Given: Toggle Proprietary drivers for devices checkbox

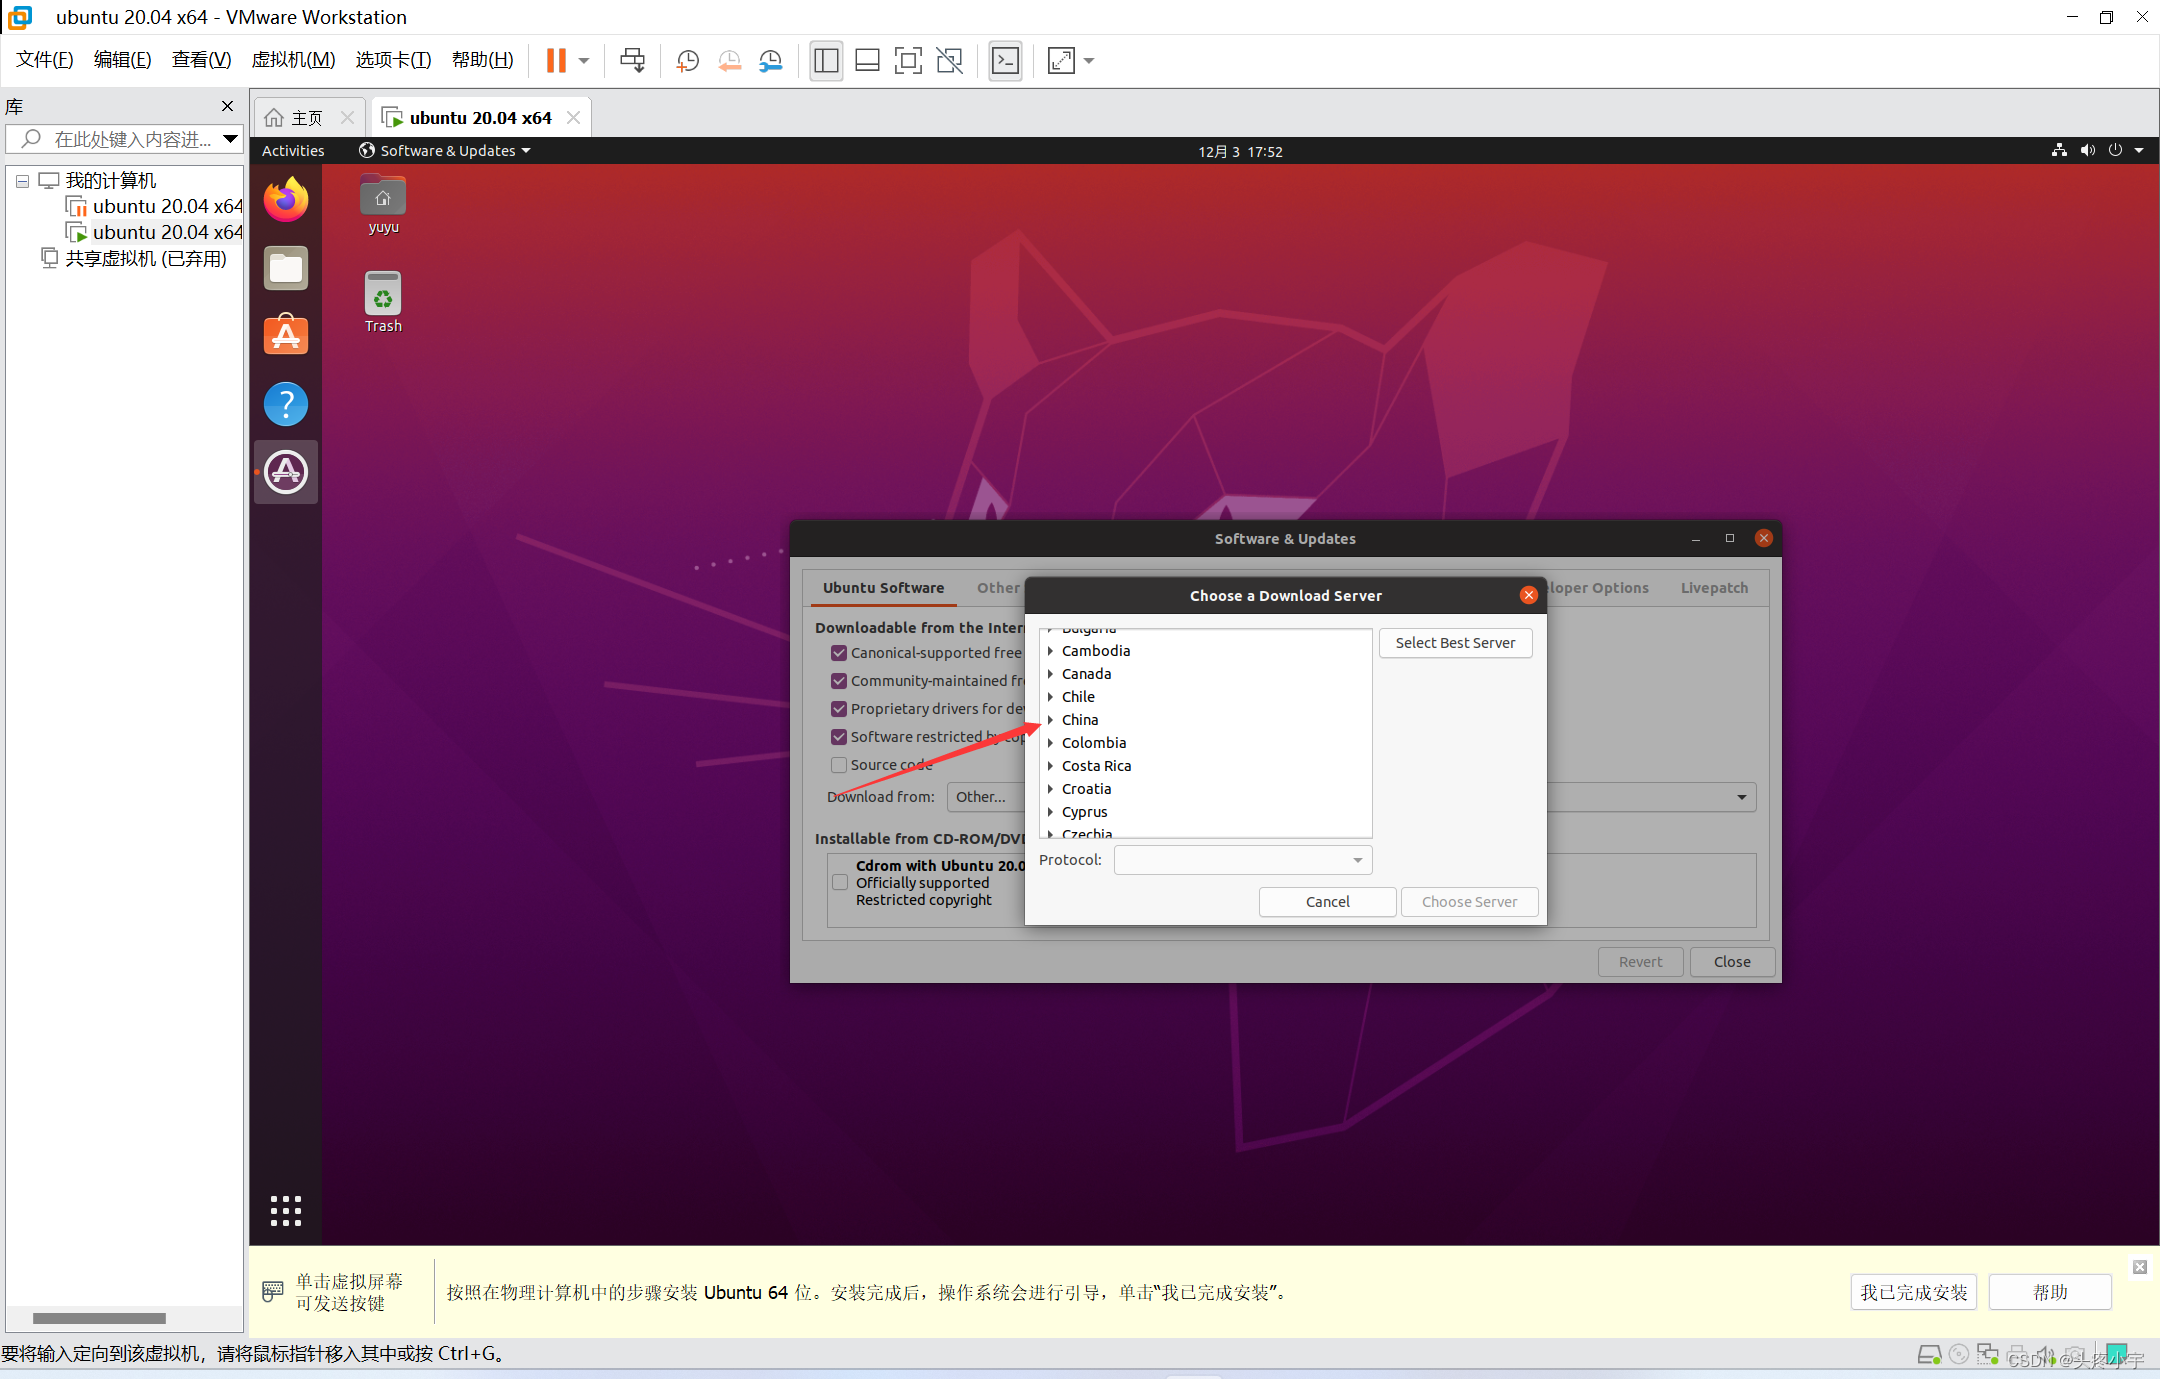Looking at the screenshot, I should [x=839, y=709].
